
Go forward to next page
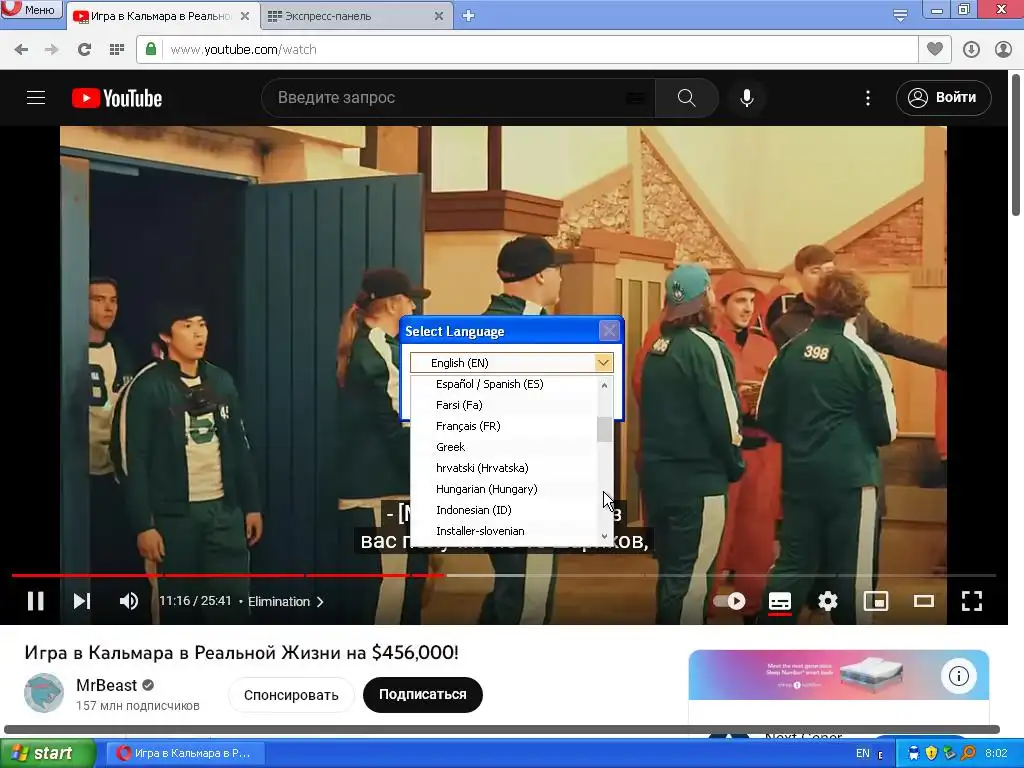pyautogui.click(x=52, y=50)
